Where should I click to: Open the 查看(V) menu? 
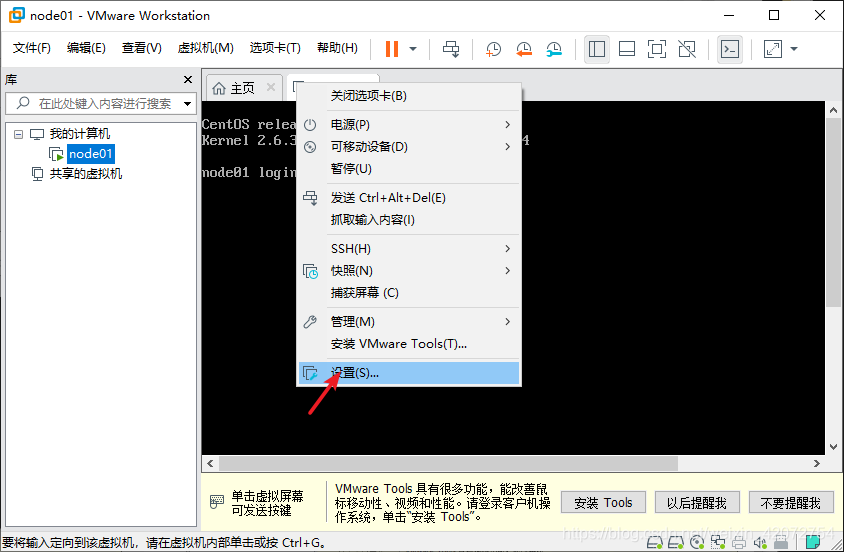click(142, 48)
